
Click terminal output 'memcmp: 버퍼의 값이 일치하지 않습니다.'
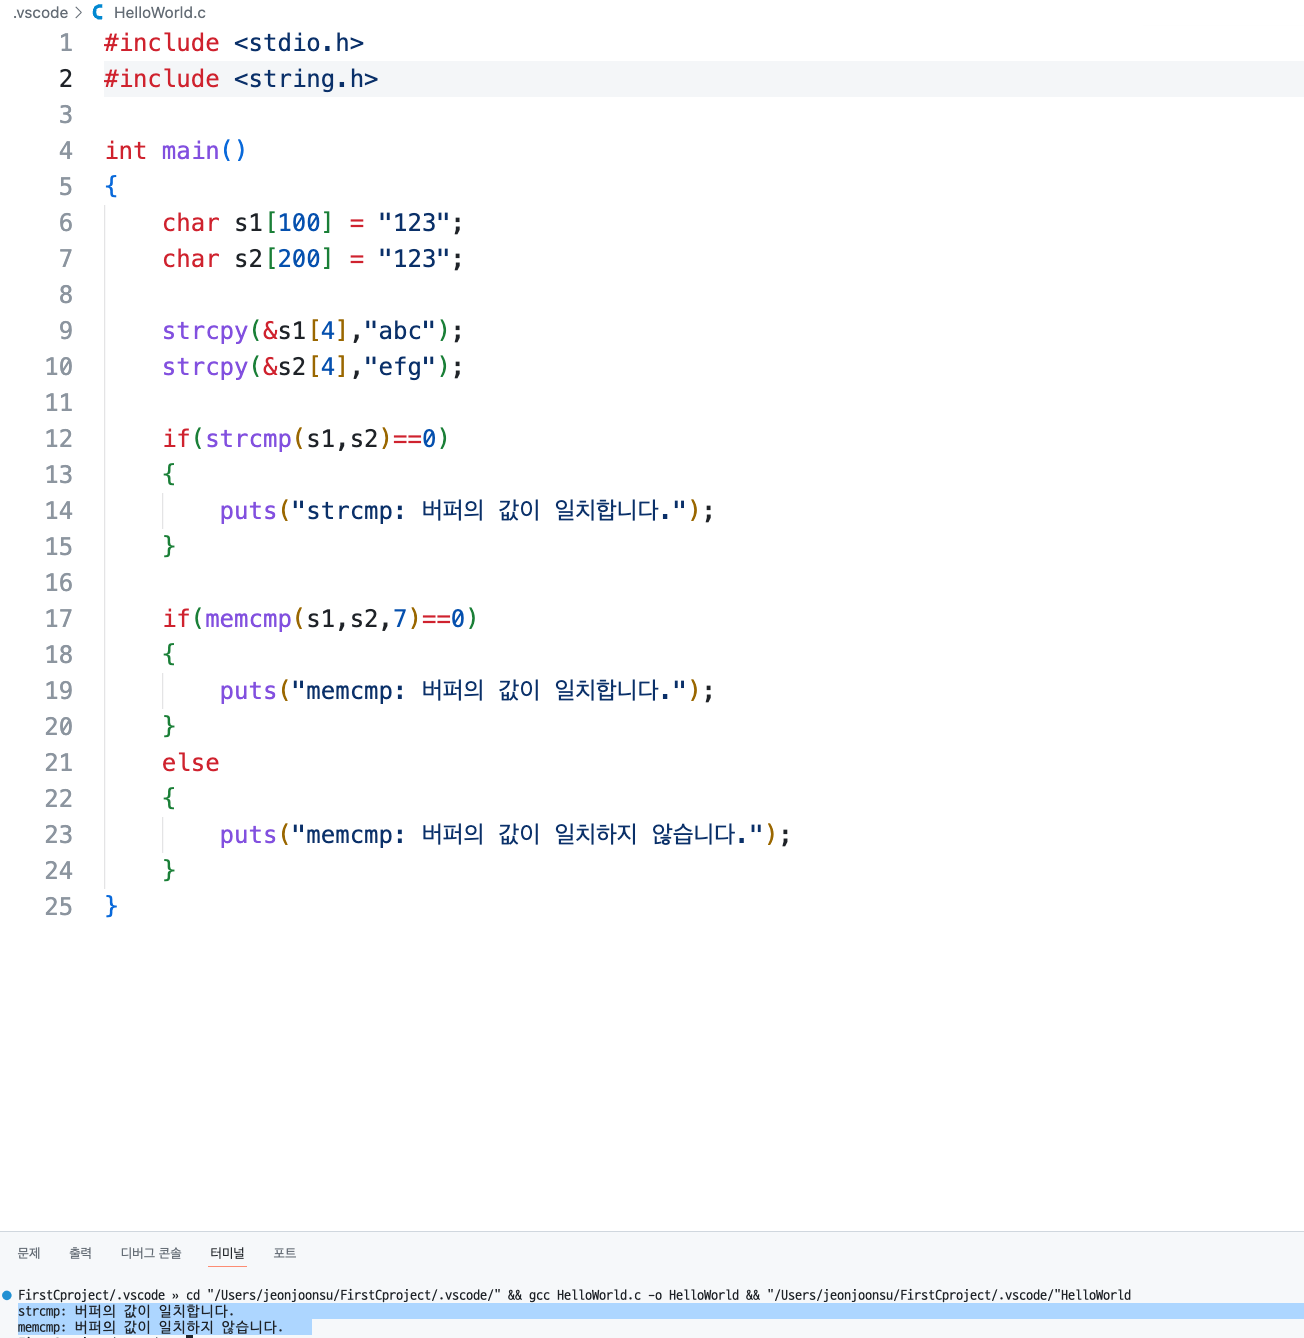[x=151, y=1327]
